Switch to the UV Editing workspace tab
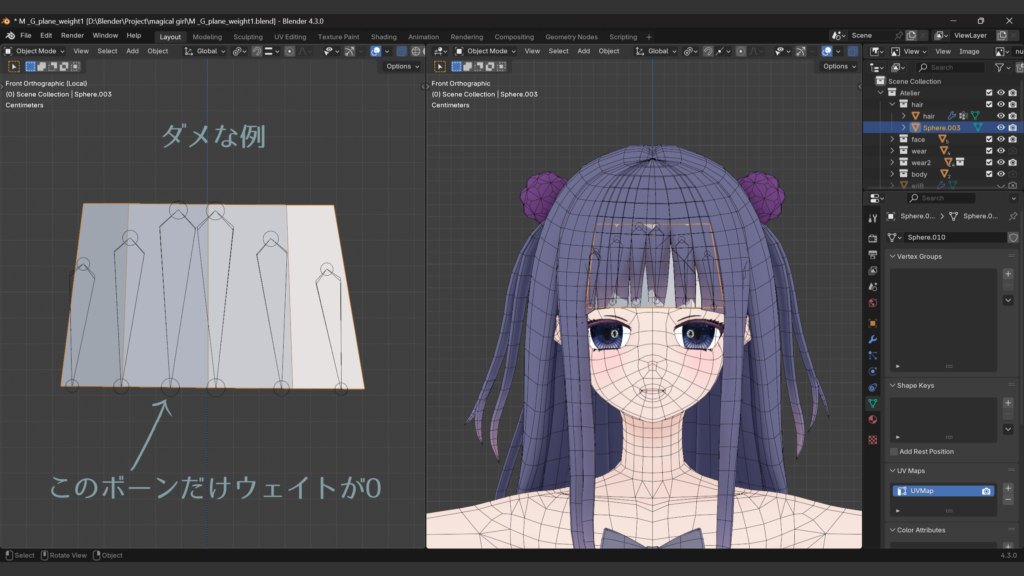 click(290, 37)
